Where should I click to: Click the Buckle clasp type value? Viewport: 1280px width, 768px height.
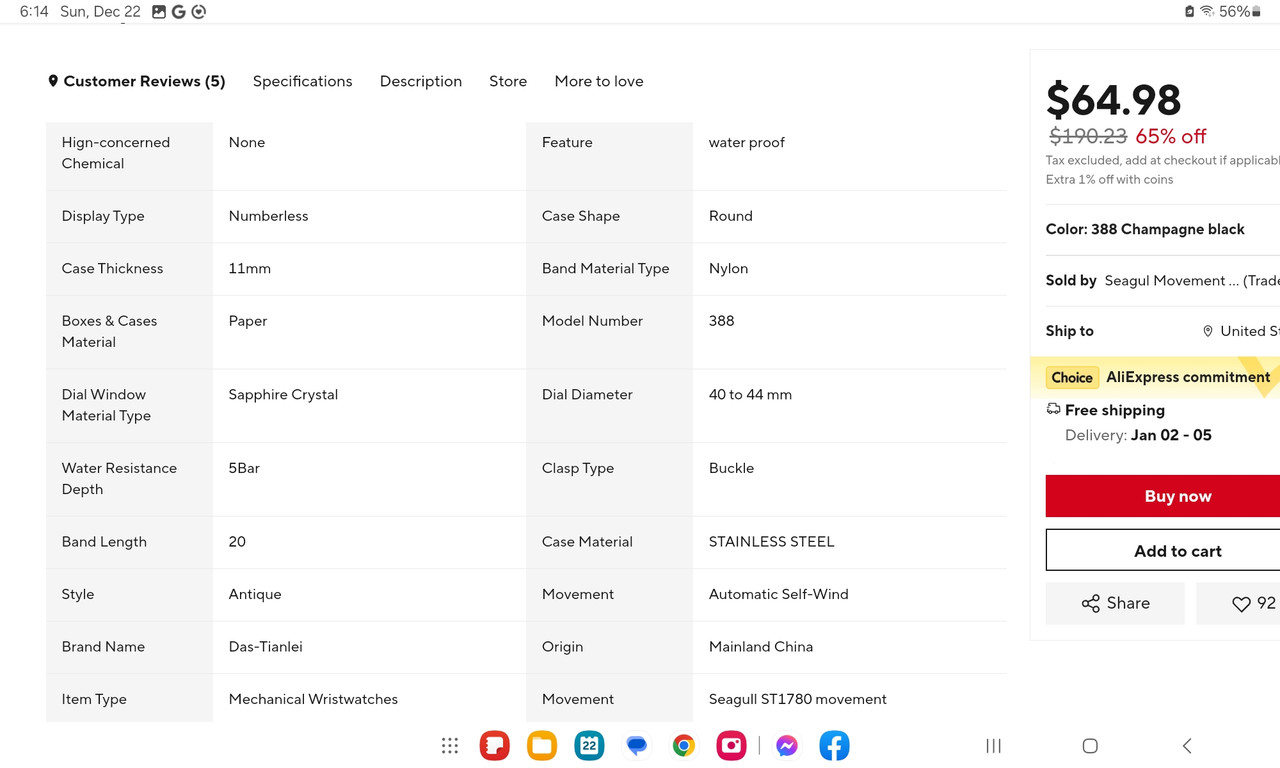click(732, 468)
